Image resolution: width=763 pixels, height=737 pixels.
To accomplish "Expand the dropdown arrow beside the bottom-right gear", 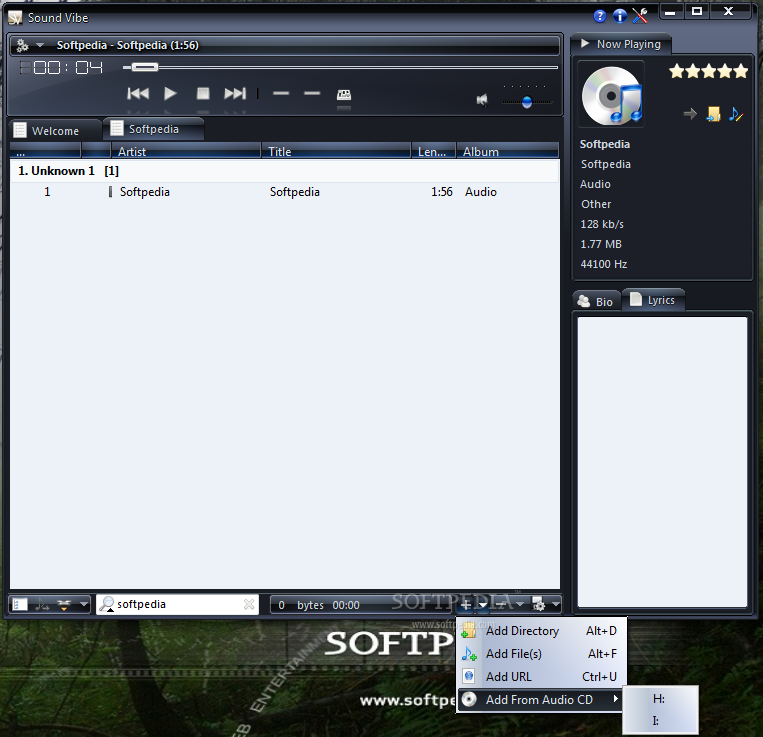I will (556, 605).
